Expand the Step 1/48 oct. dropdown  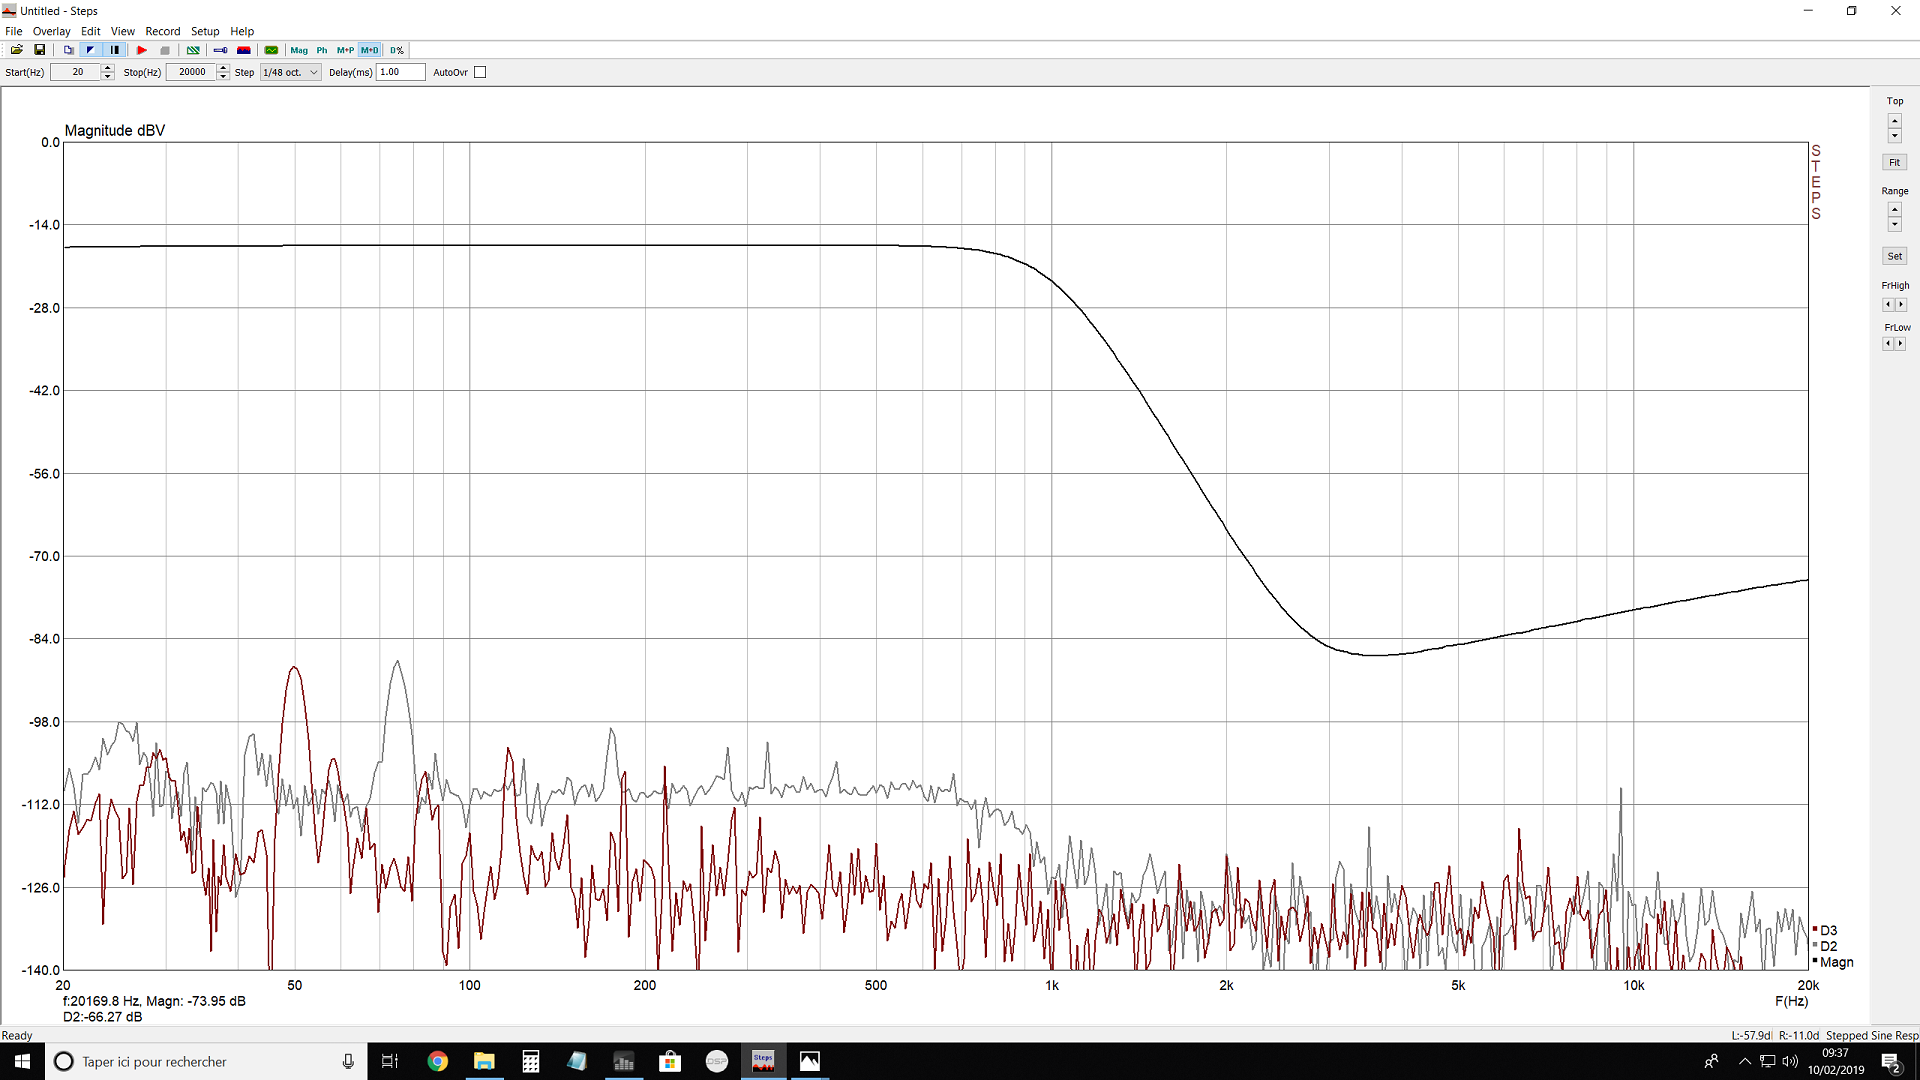pos(290,72)
